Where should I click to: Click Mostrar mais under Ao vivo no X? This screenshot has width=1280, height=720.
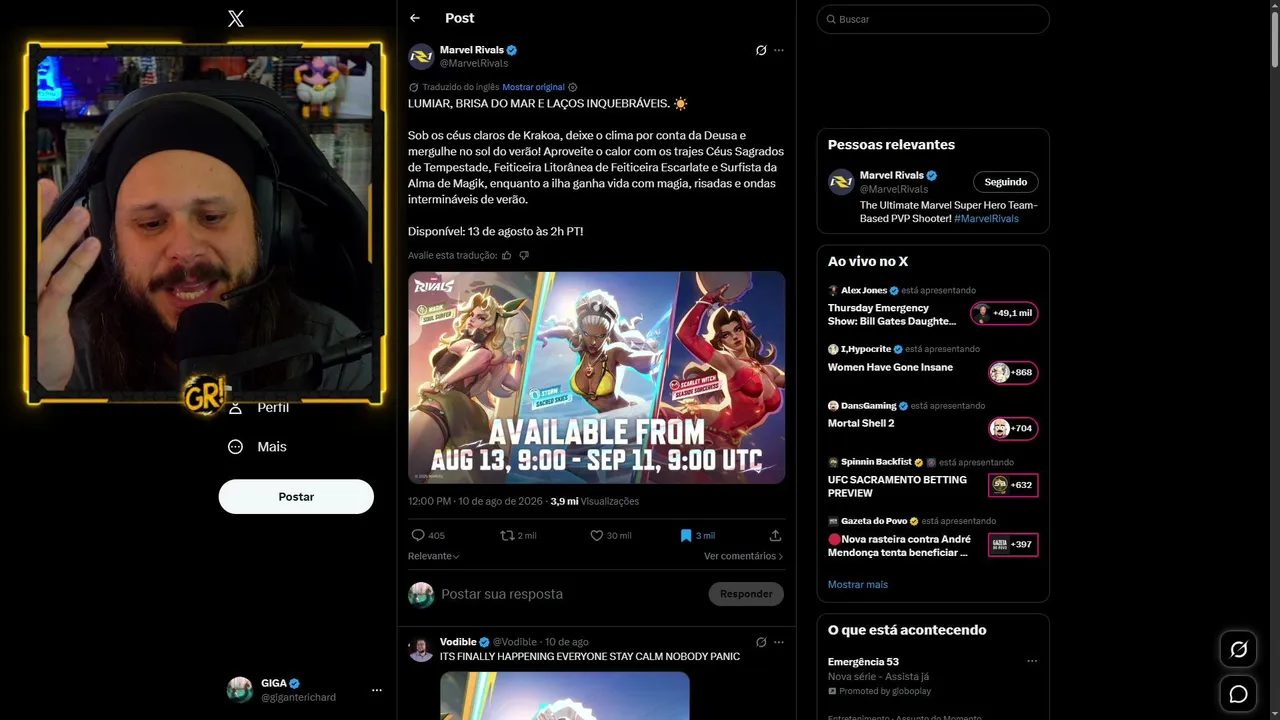tap(858, 584)
